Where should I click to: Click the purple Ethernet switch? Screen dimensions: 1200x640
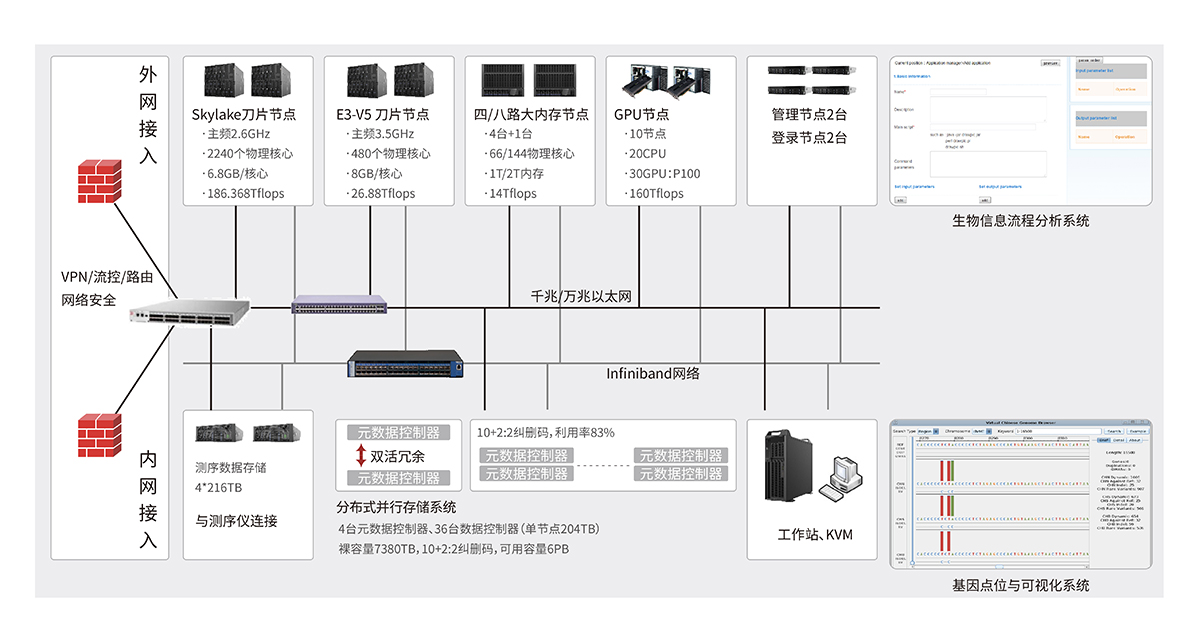[x=339, y=305]
